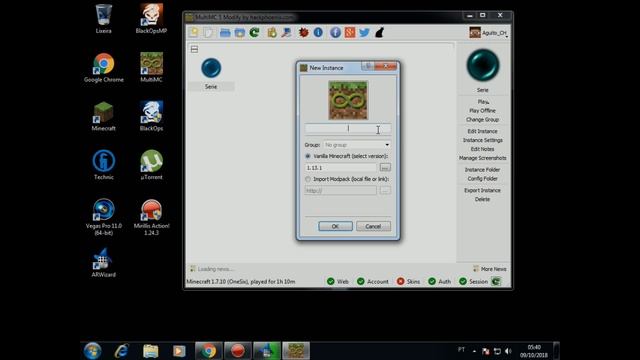640x360 pixels.
Task: Click Edit Notes in side panel
Action: [x=482, y=149]
